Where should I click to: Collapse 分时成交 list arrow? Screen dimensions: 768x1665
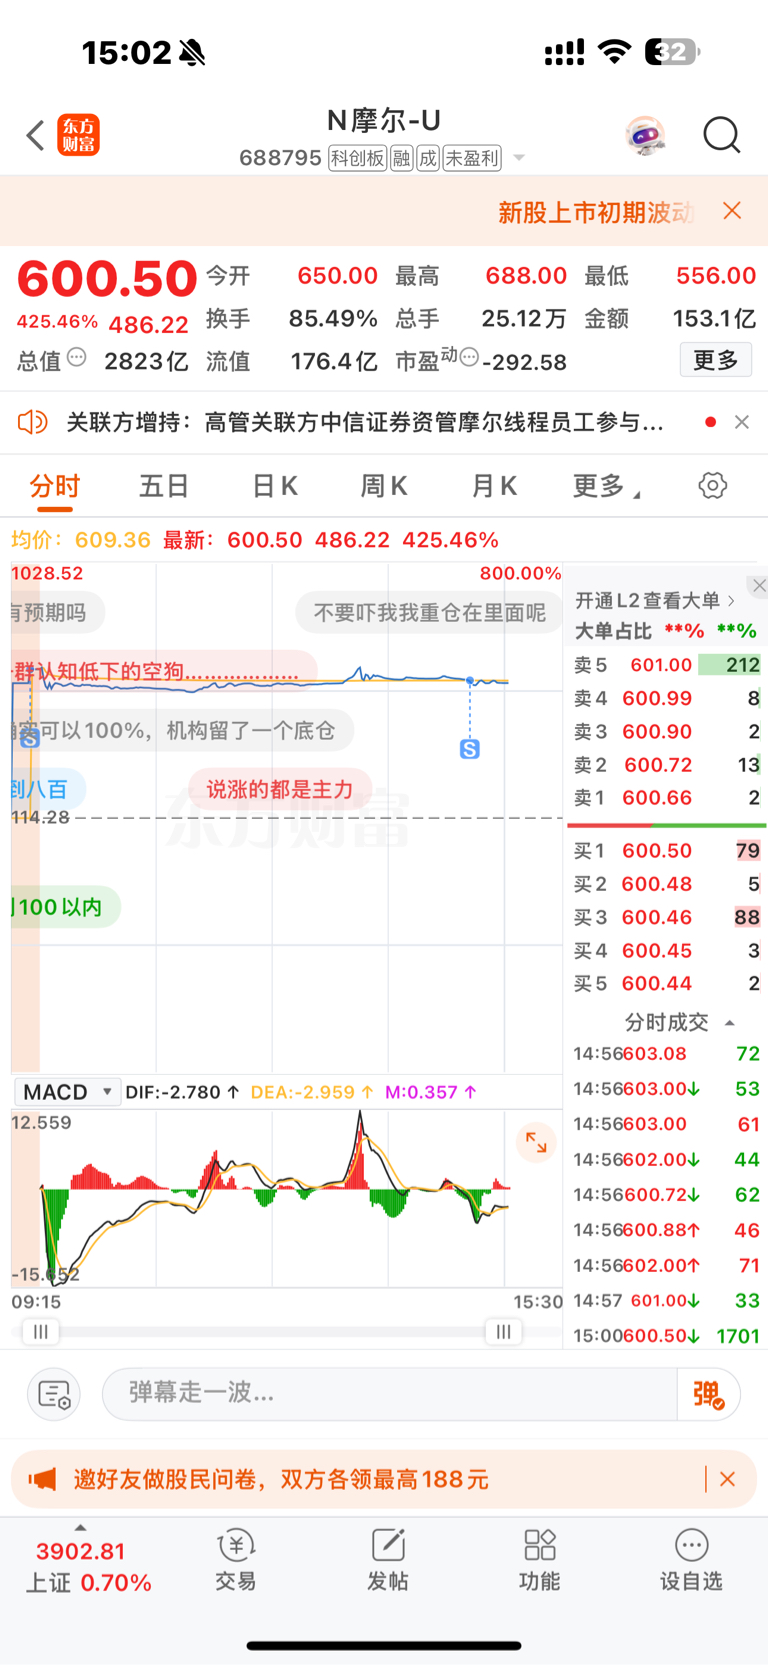729,1022
